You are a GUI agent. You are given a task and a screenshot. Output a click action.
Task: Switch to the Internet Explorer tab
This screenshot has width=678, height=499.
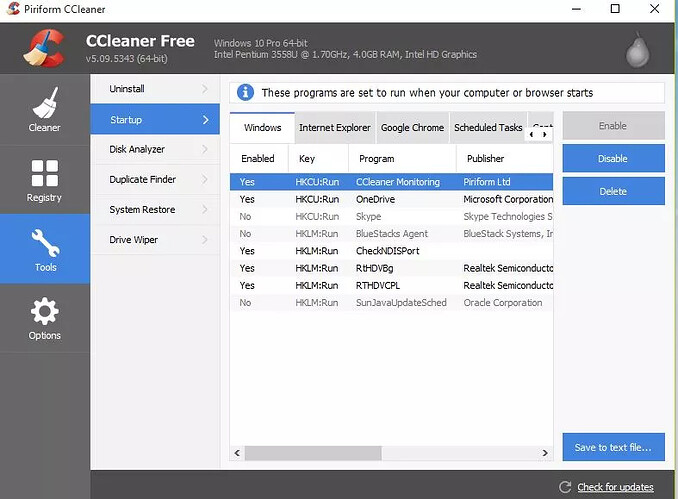[335, 128]
